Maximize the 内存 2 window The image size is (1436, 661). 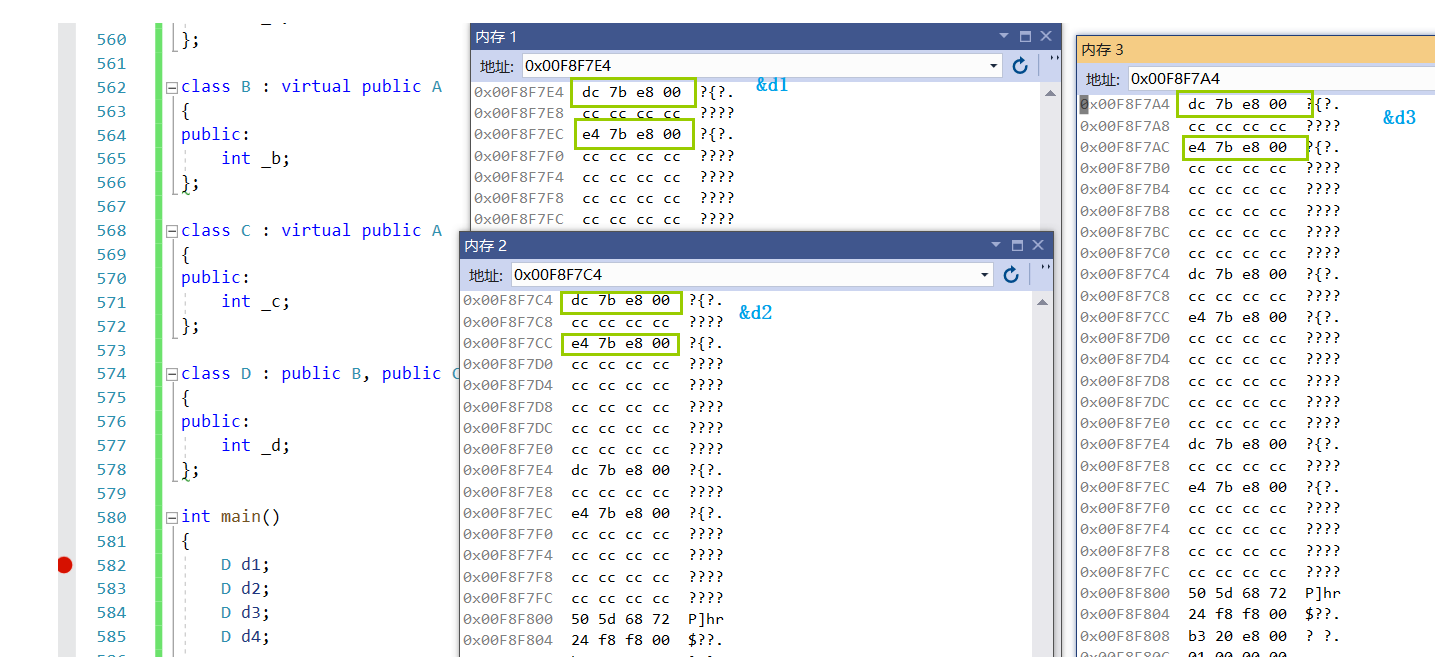(1017, 245)
